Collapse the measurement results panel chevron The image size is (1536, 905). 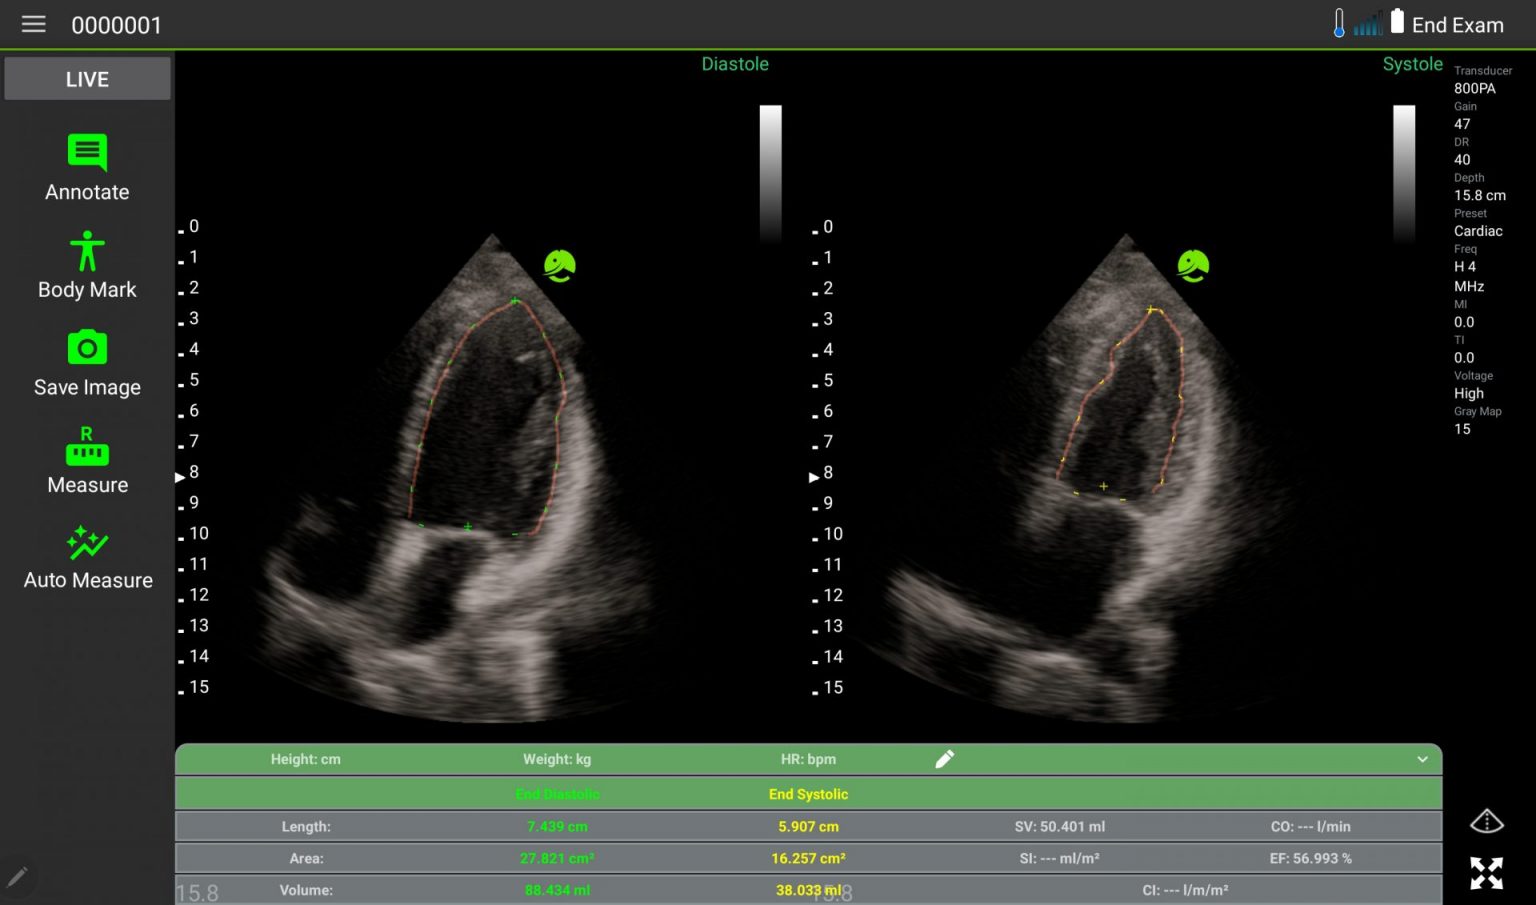tap(1422, 759)
